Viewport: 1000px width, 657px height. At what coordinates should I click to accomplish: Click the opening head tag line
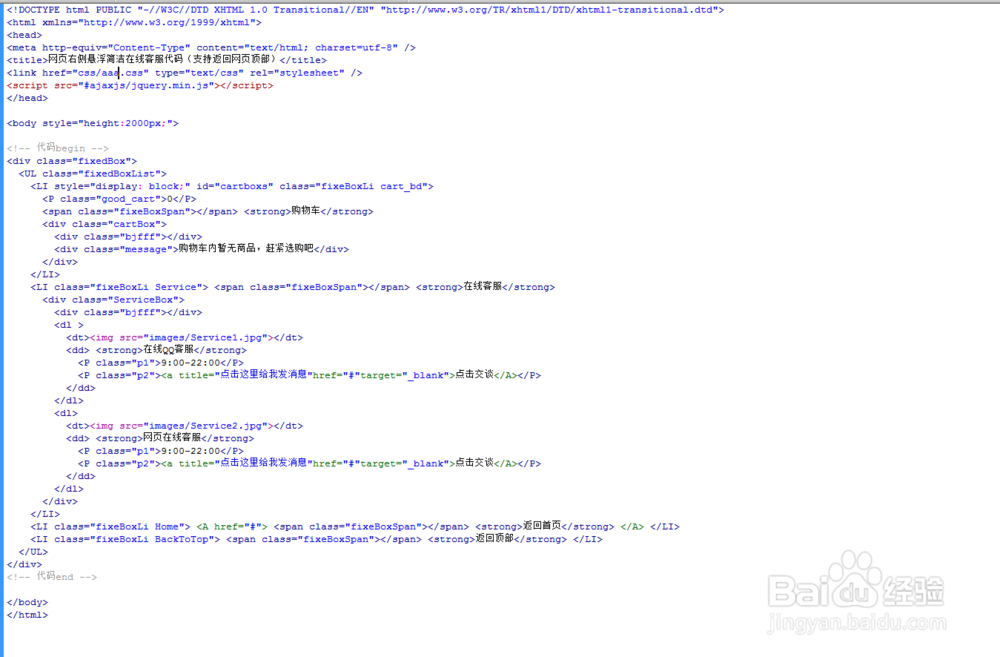24,35
